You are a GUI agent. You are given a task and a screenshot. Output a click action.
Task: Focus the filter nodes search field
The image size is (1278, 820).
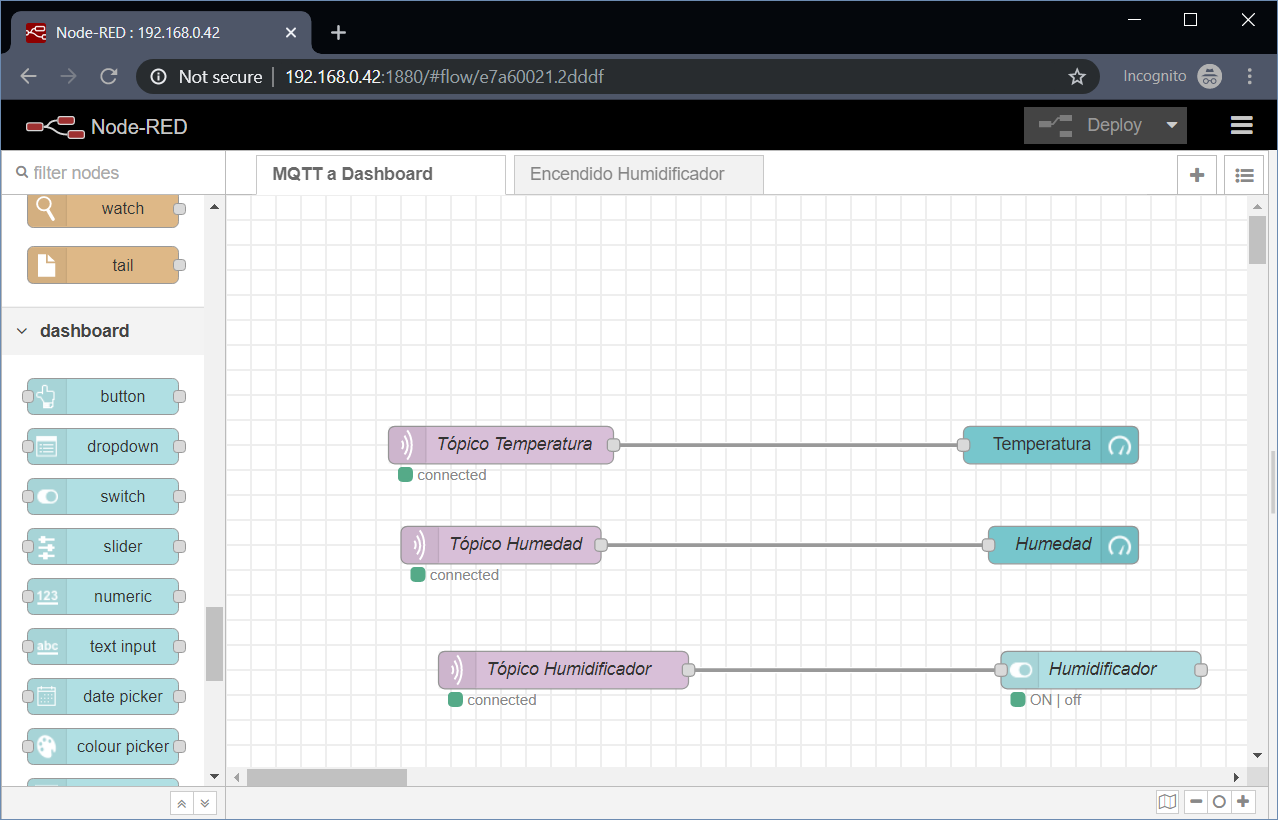(x=113, y=173)
